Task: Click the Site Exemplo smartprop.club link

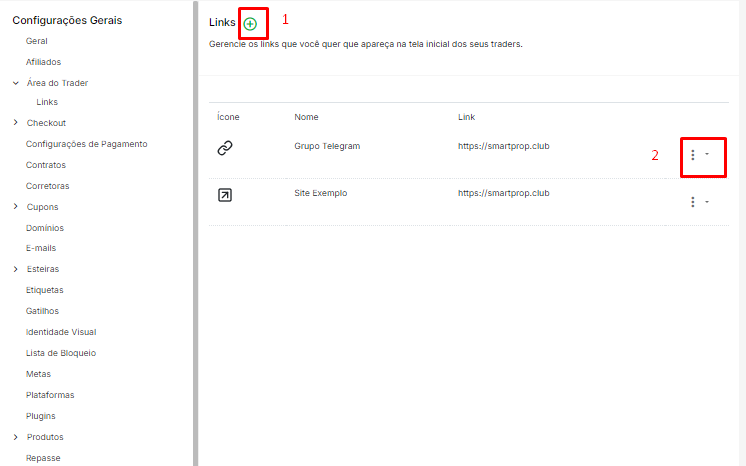Action: (x=503, y=193)
